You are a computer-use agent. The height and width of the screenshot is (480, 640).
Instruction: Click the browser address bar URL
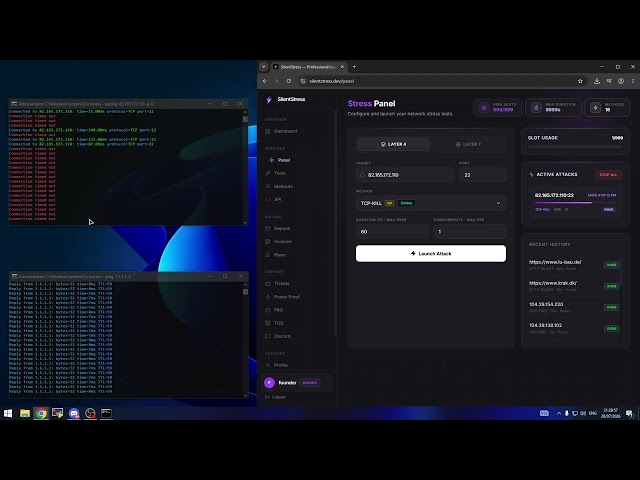tap(331, 81)
